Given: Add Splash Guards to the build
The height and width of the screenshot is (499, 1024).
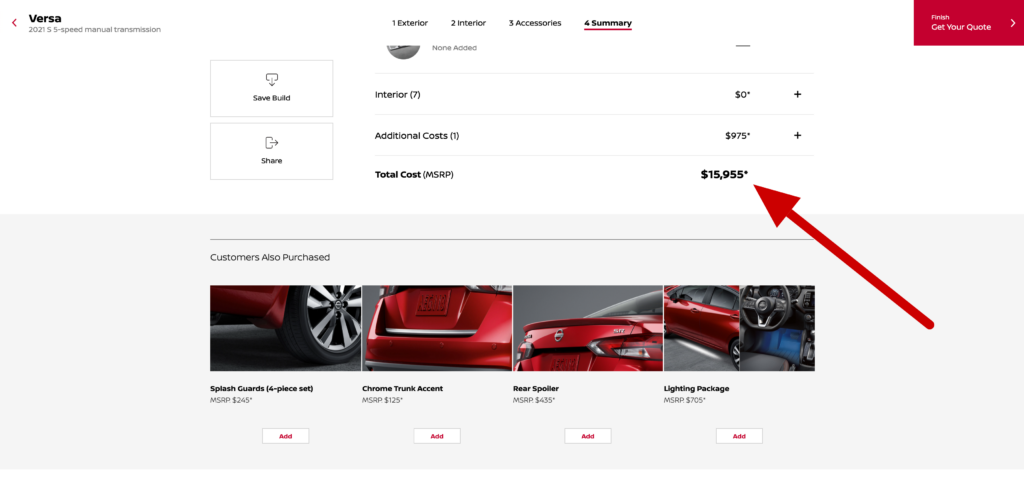Looking at the screenshot, I should click(x=285, y=436).
